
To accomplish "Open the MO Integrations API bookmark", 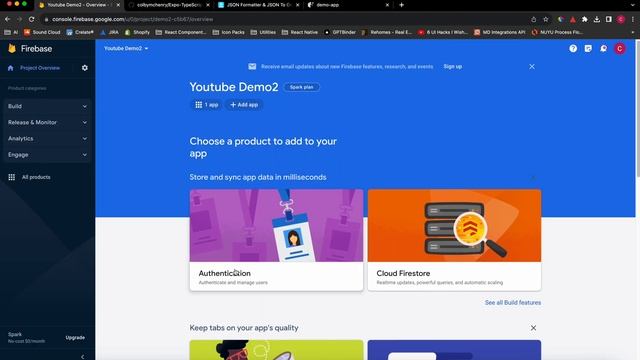I will coord(500,32).
